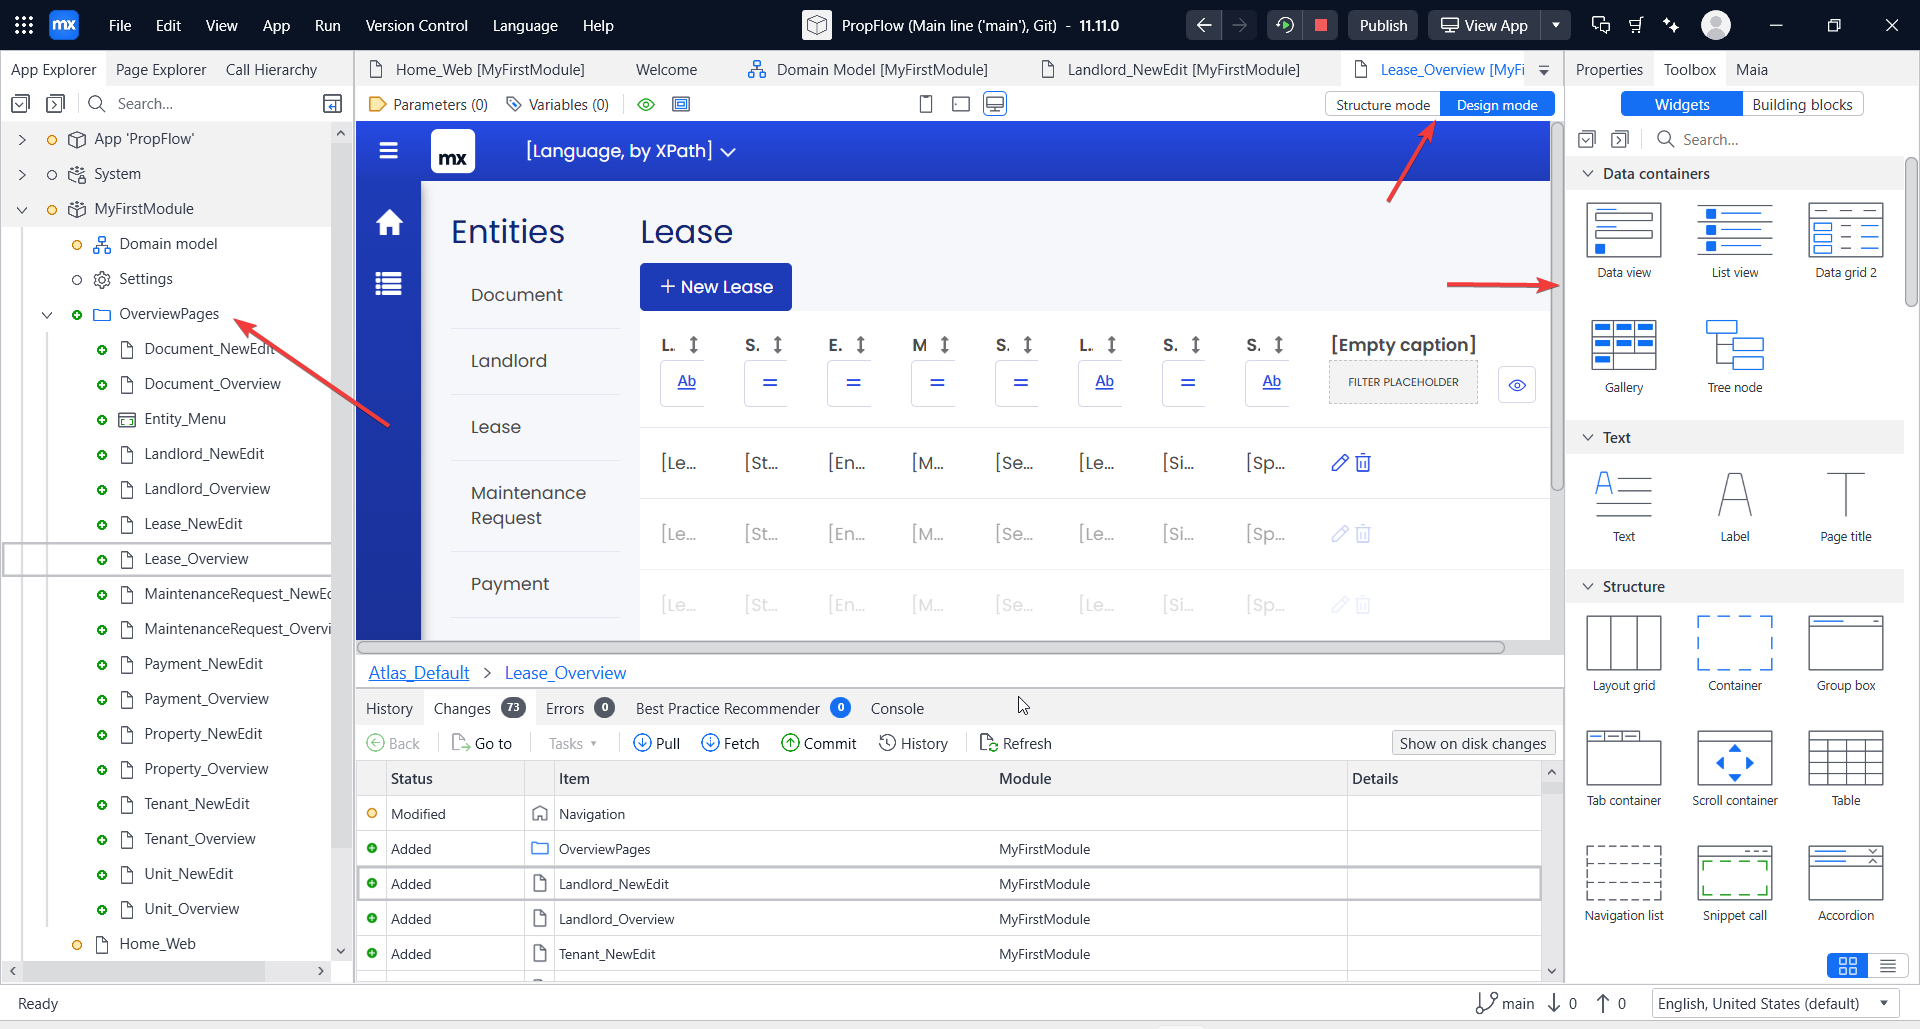This screenshot has width=1920, height=1029.
Task: Collapse the Text toolbox section
Action: pyautogui.click(x=1588, y=438)
